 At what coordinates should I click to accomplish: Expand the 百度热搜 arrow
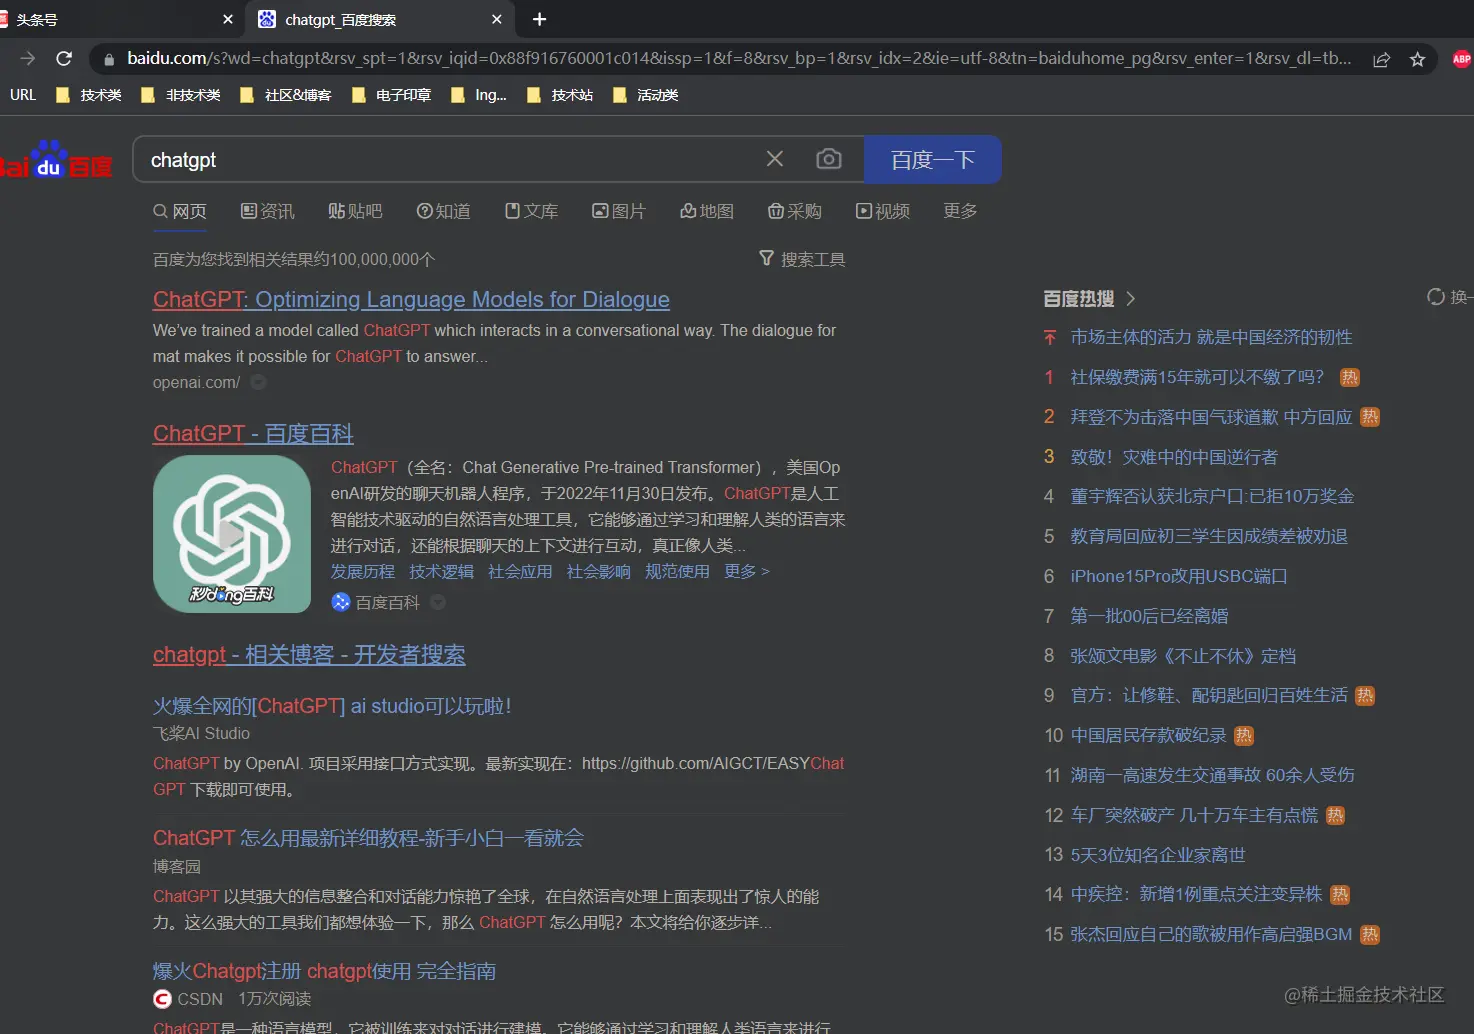[x=1131, y=298]
